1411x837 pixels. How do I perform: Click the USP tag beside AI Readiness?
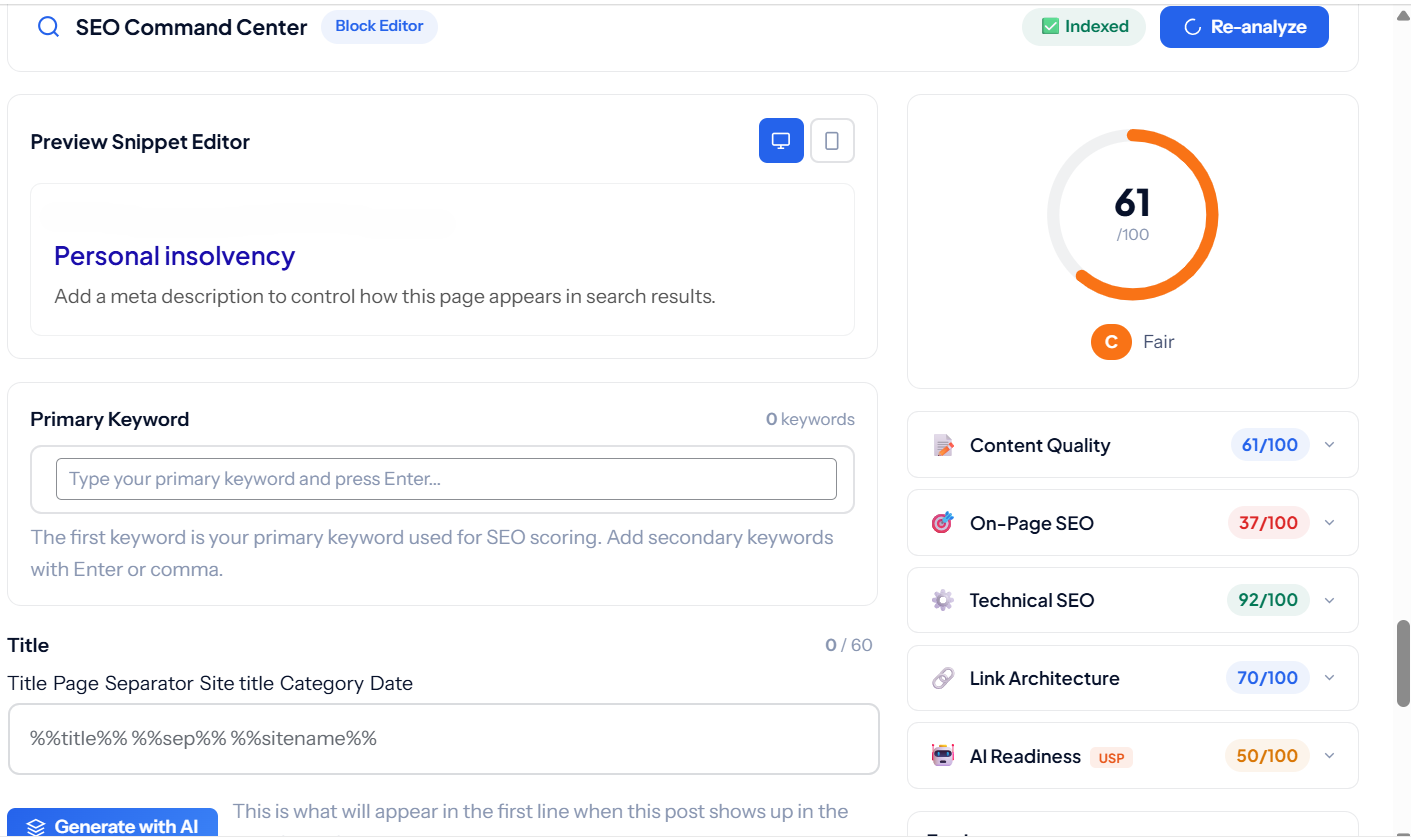pos(1112,758)
